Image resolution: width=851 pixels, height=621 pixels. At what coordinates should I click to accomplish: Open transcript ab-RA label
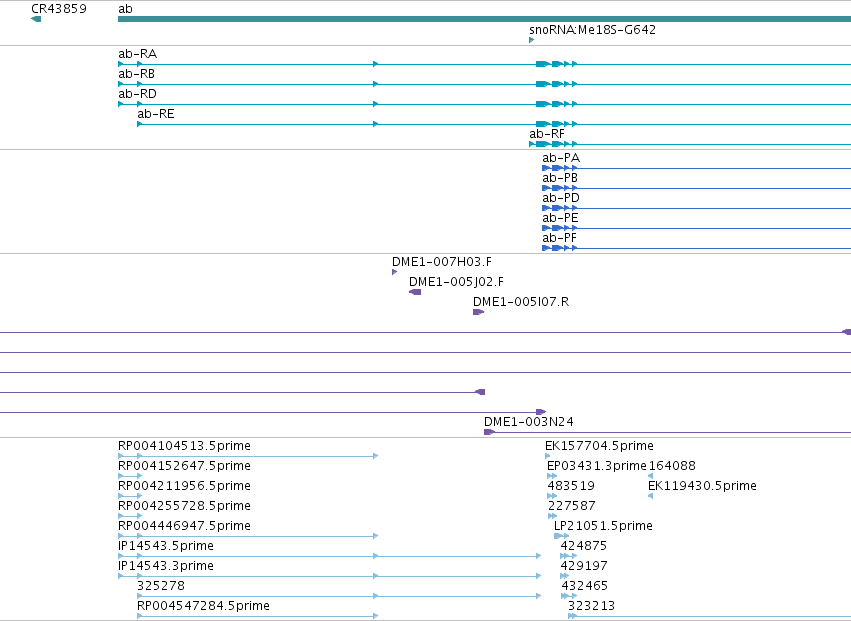(137, 54)
